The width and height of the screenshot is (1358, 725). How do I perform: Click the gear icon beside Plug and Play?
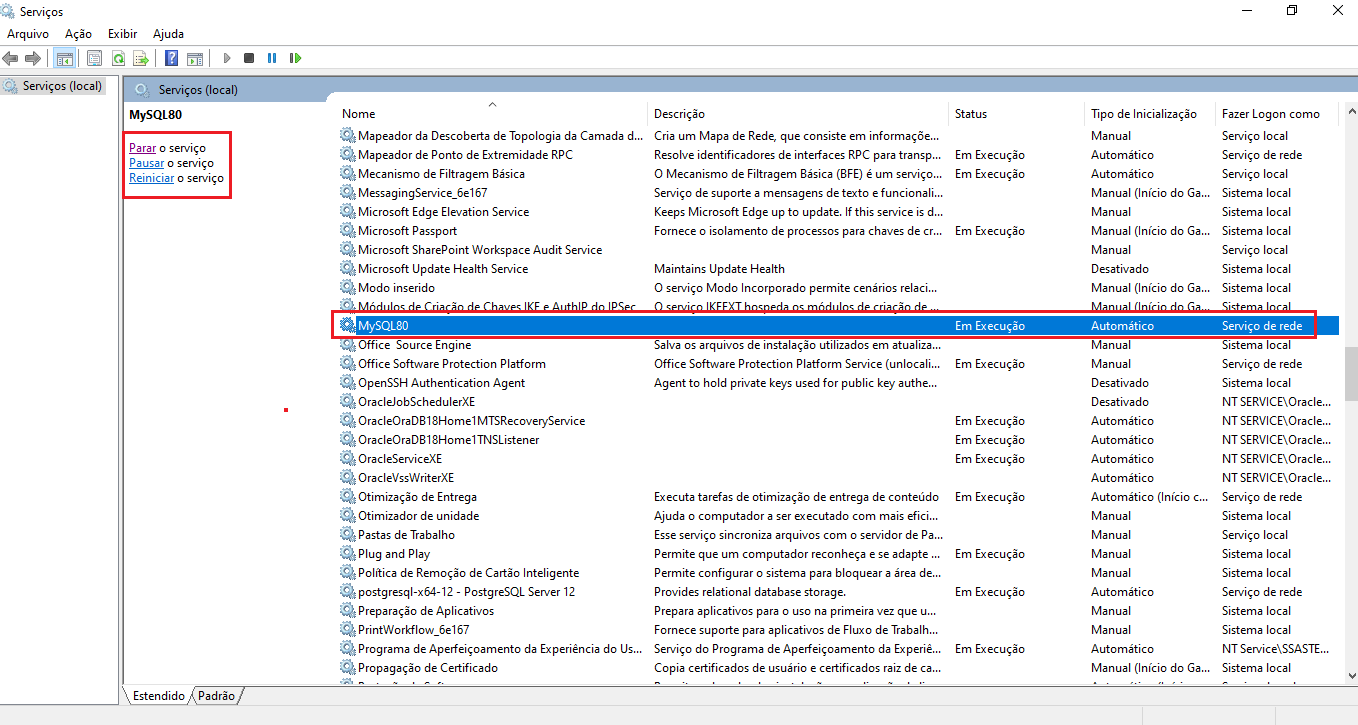(347, 554)
